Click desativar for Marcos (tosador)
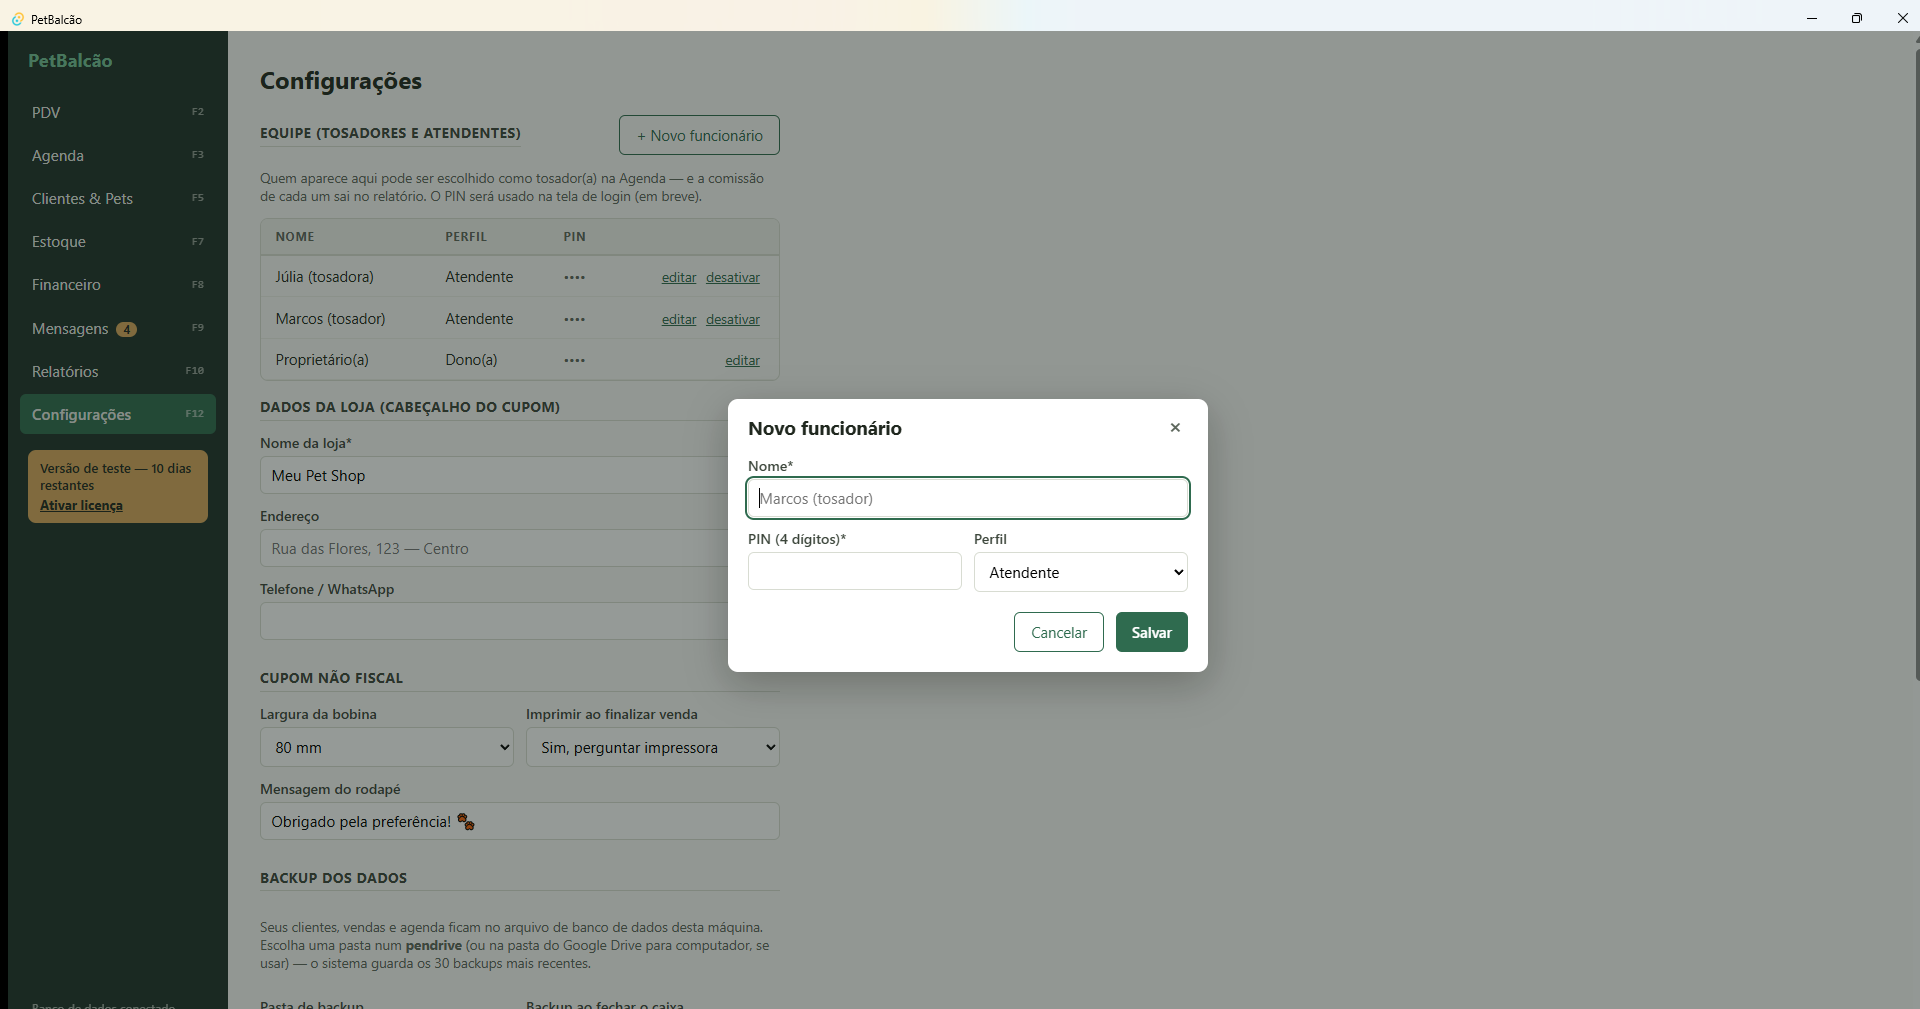This screenshot has width=1920, height=1009. point(733,319)
